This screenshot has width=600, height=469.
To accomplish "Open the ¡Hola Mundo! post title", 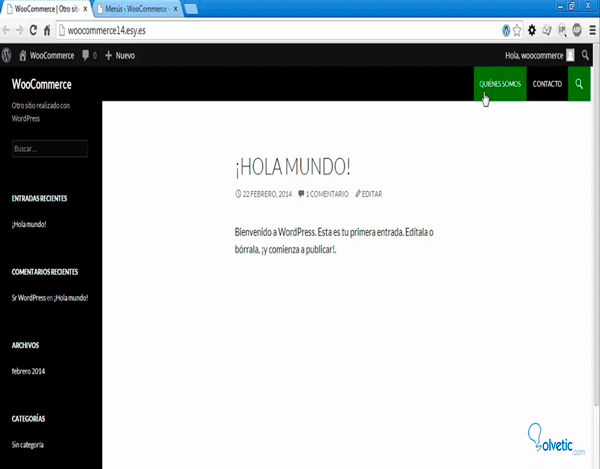I will [x=293, y=167].
